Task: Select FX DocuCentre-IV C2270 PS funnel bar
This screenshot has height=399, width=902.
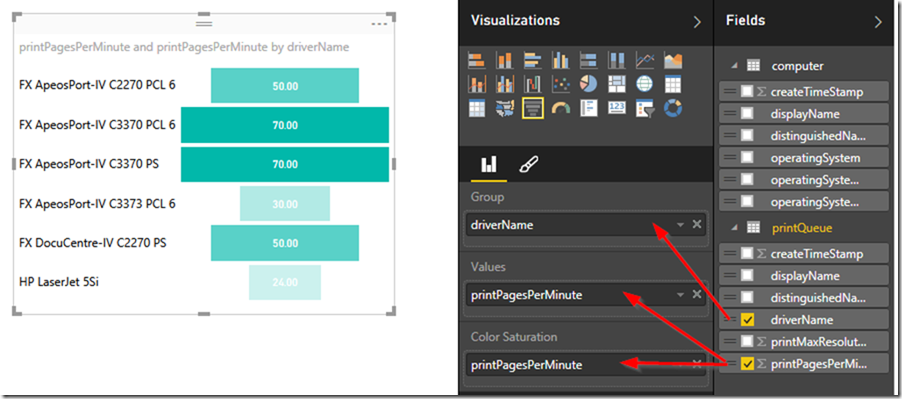Action: click(285, 243)
